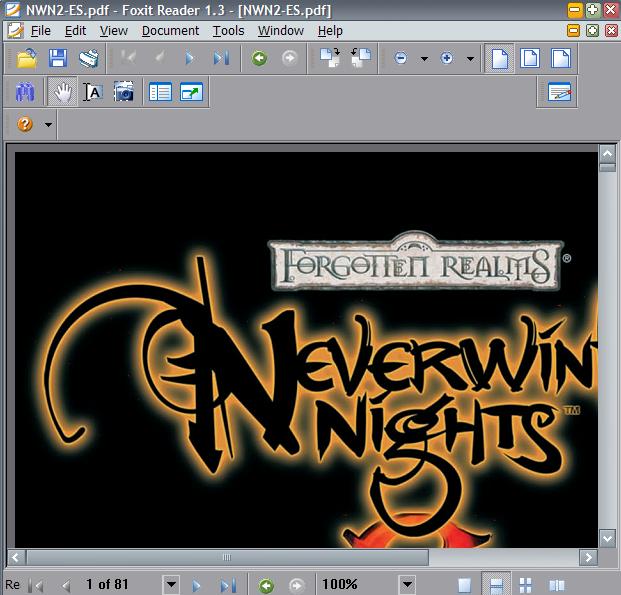Rotate page counterclockwise icon

tap(361, 59)
